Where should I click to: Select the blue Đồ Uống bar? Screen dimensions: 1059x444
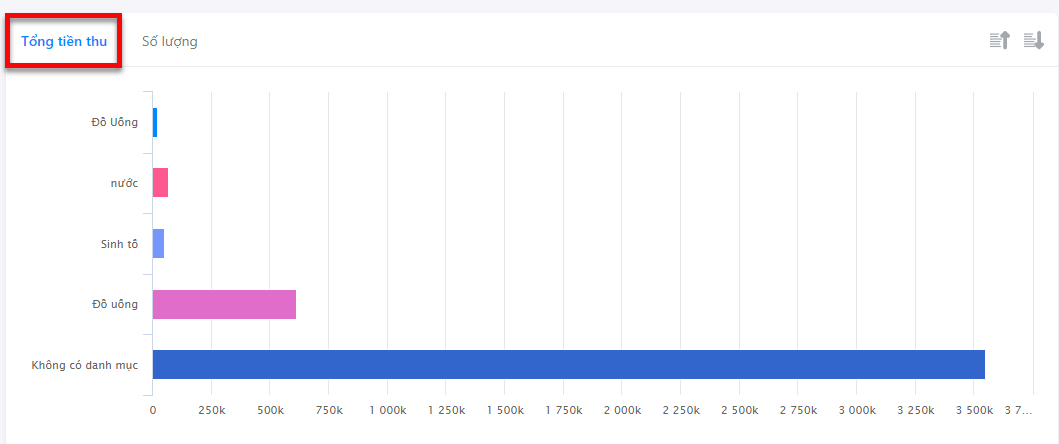[x=155, y=122]
